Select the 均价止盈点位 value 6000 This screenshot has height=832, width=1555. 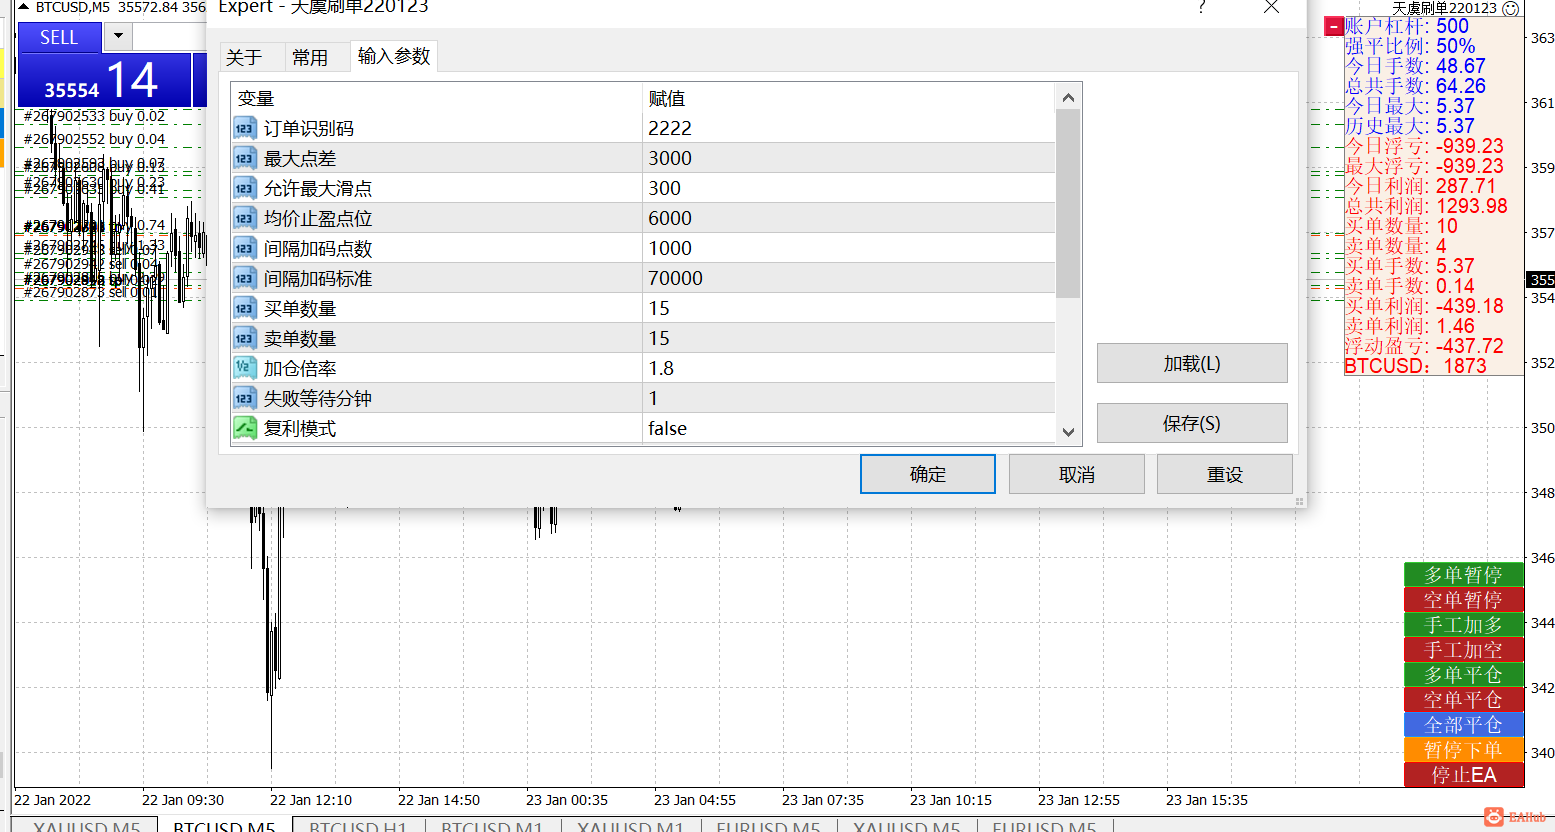(x=670, y=218)
